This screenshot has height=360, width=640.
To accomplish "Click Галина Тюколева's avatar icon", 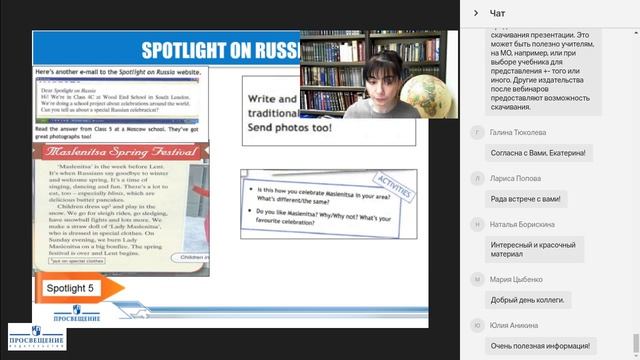I will pos(477,132).
